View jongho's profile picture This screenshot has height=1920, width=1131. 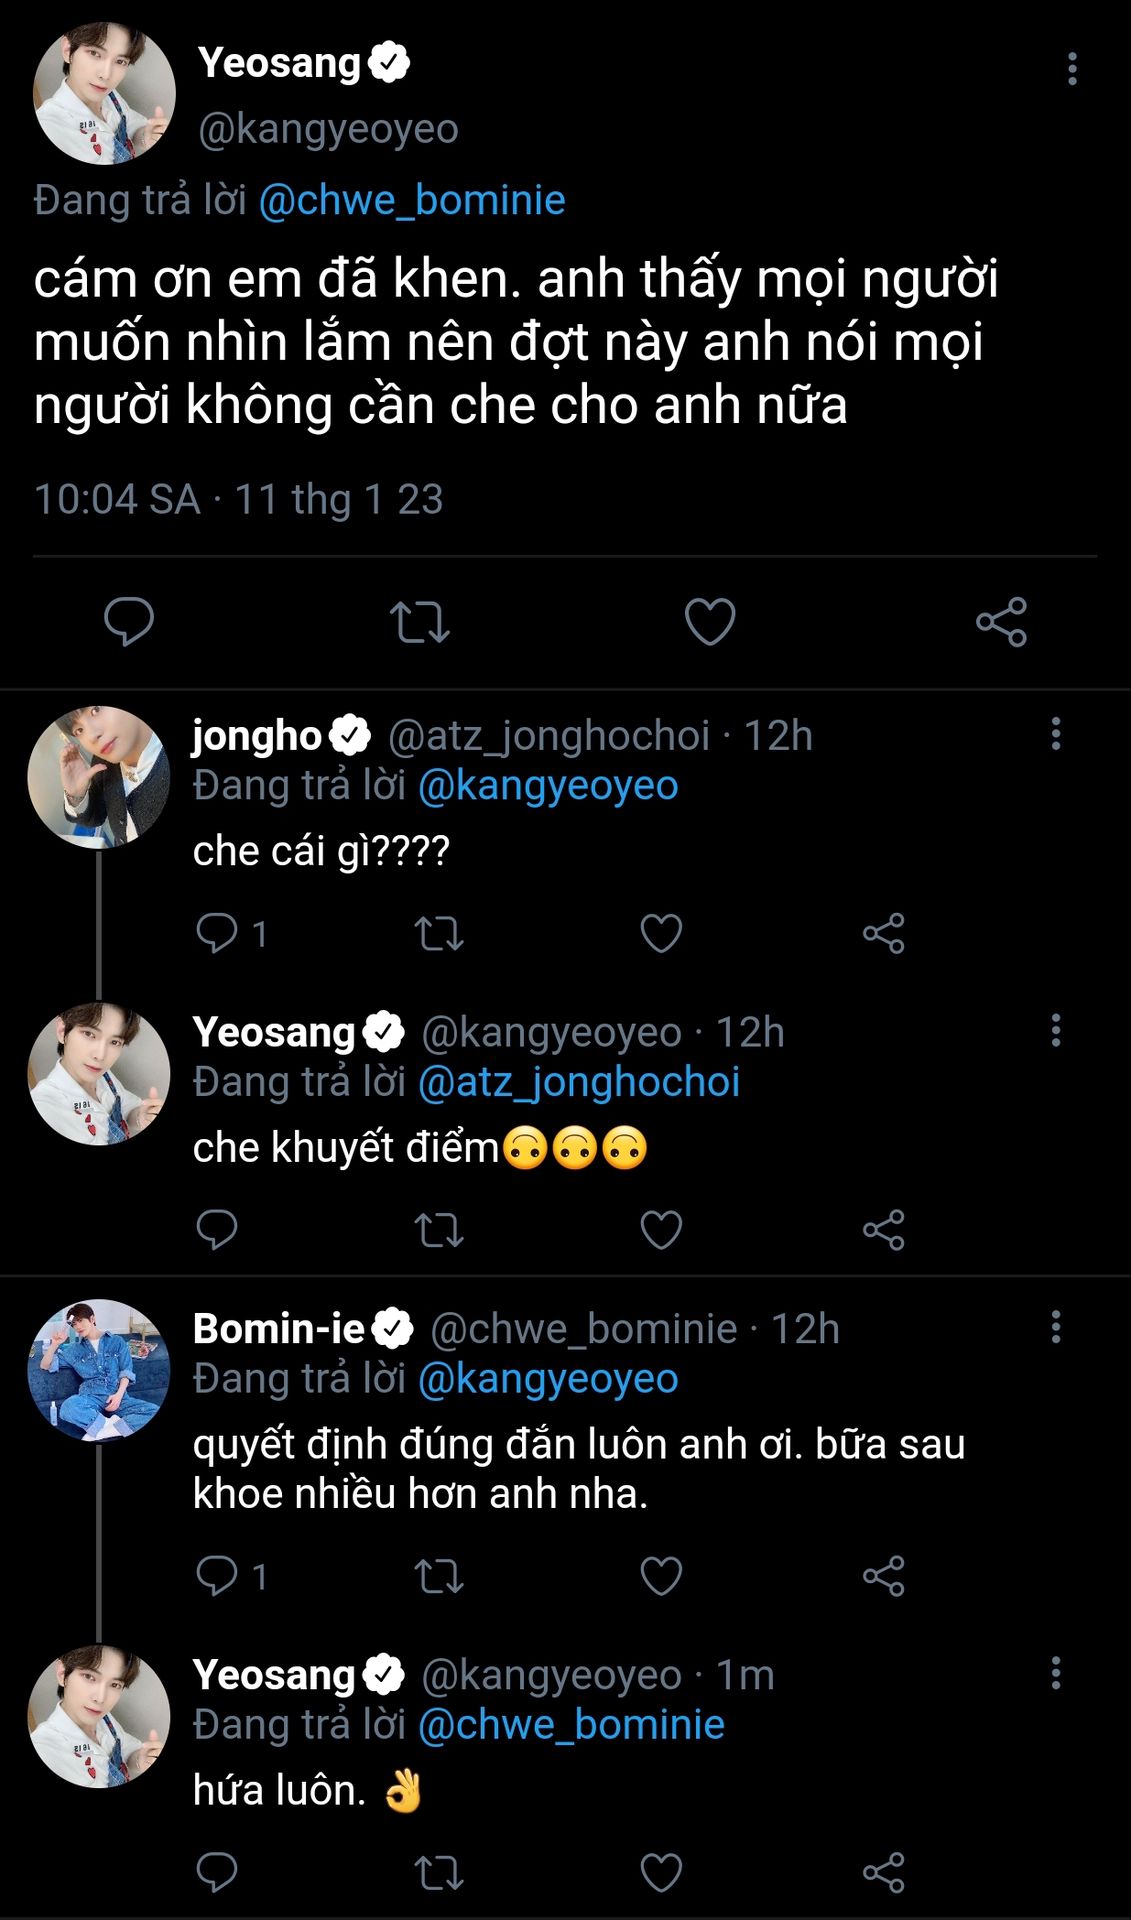coord(98,777)
